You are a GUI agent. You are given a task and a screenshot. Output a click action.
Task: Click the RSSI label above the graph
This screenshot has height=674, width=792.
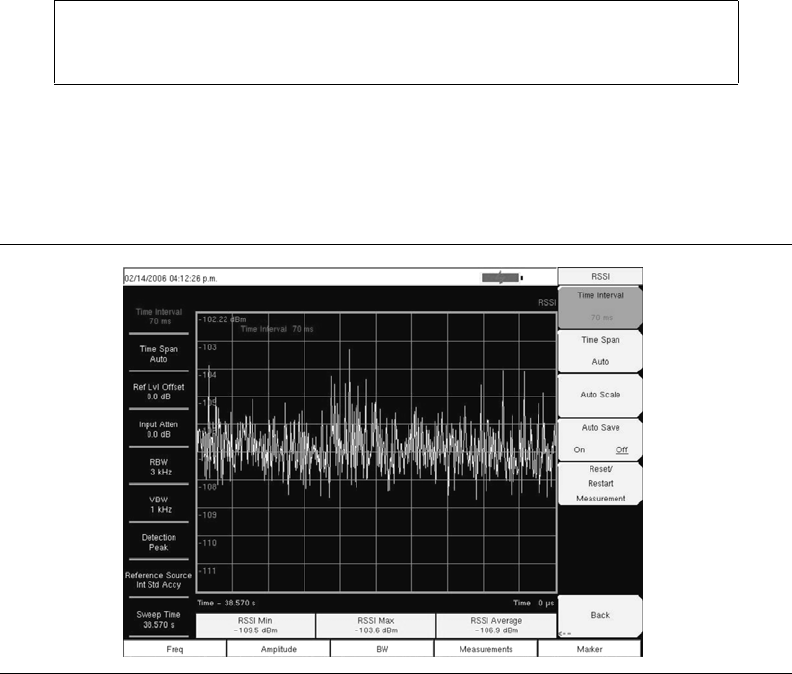(x=547, y=303)
